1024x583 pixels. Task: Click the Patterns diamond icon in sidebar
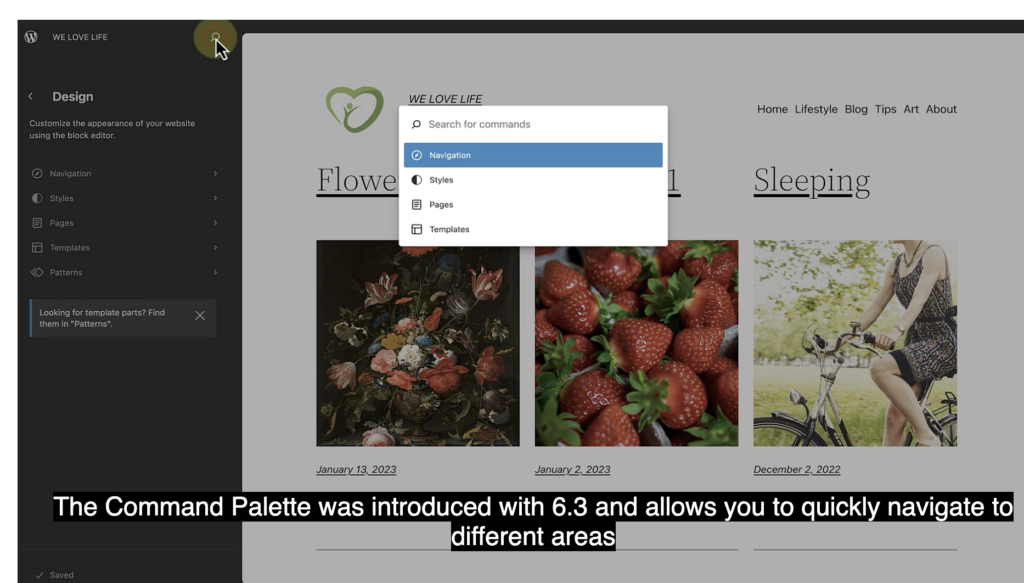pyautogui.click(x=37, y=272)
